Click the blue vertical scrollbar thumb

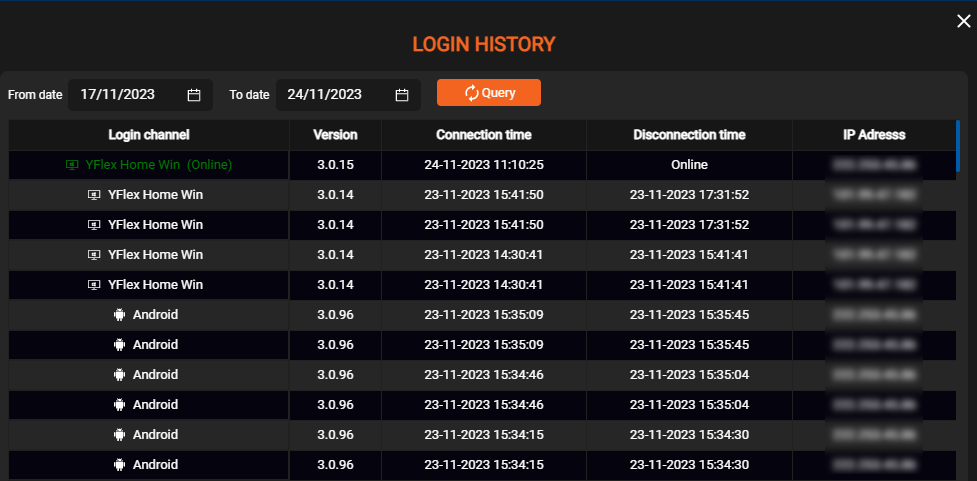pyautogui.click(x=957, y=146)
